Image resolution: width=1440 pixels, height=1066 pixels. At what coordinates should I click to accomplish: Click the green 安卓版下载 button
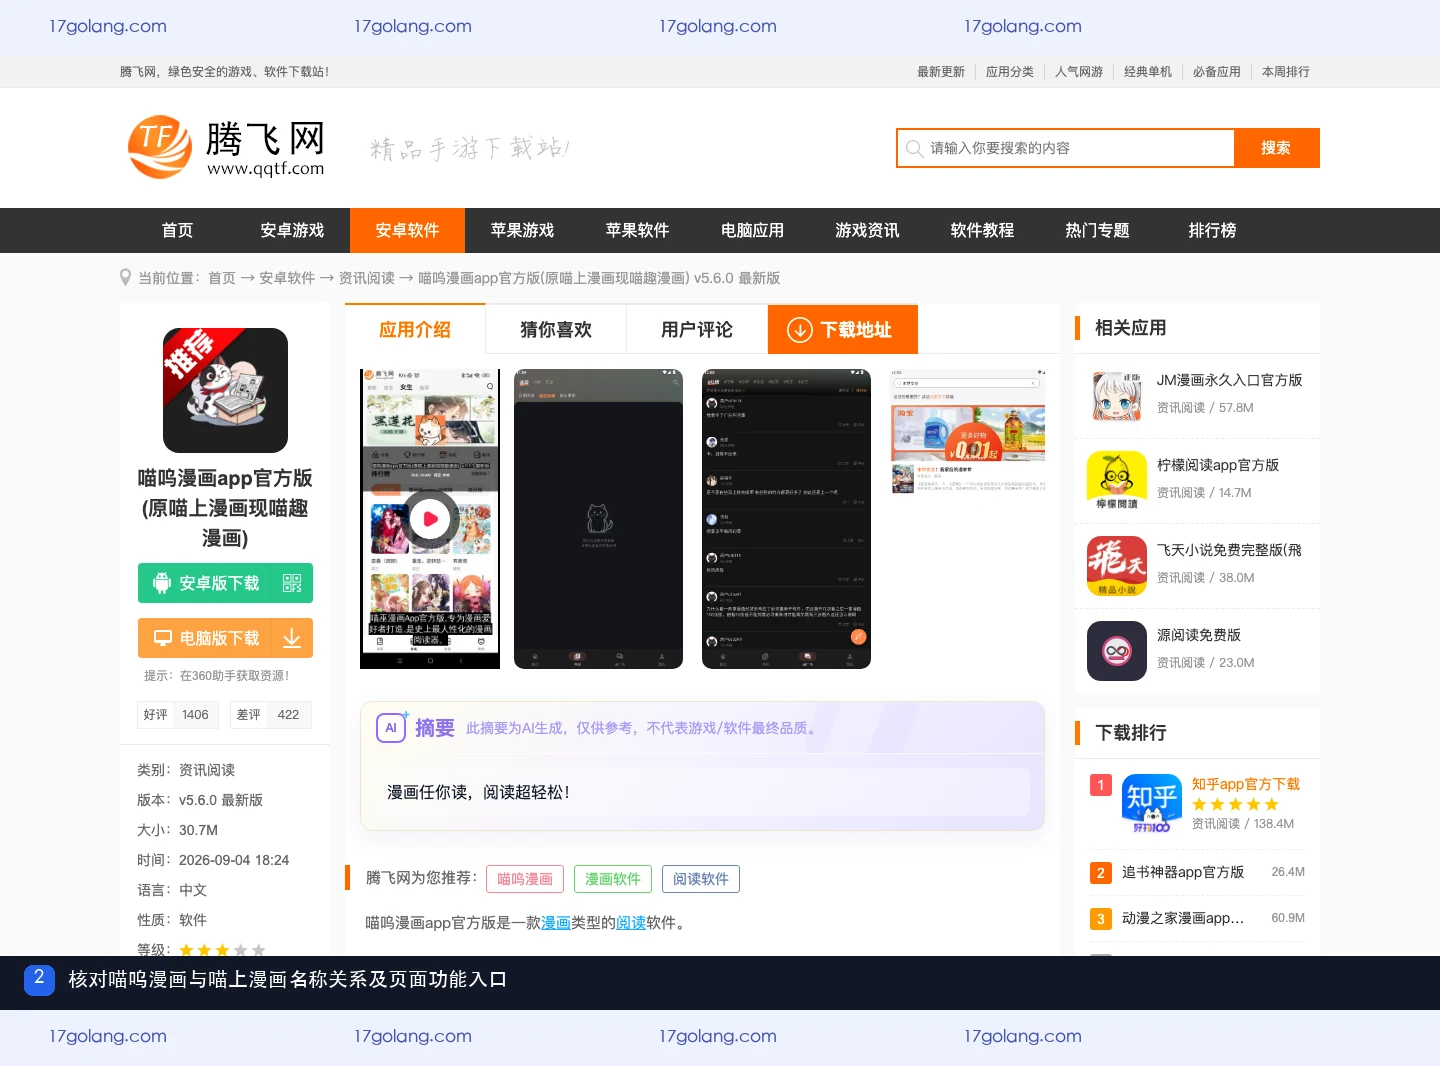[x=225, y=583]
